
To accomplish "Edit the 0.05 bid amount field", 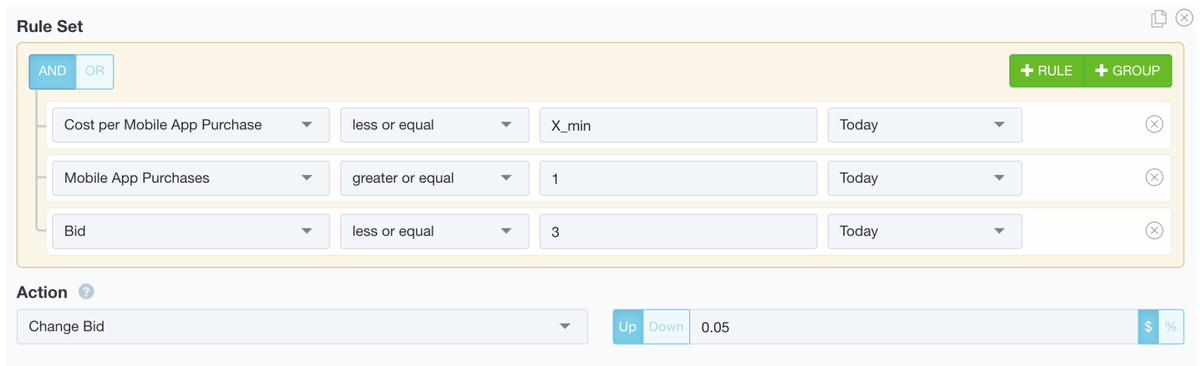I will 914,327.
